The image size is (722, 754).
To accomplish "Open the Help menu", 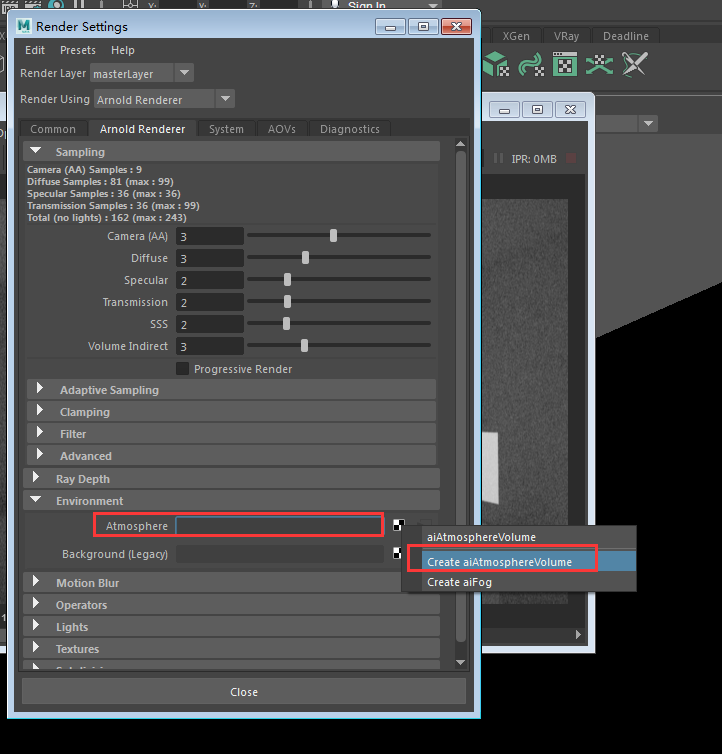I will pos(123,50).
